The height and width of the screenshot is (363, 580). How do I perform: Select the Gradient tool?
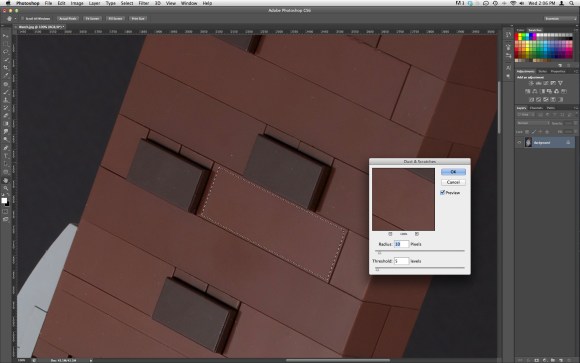[6, 124]
